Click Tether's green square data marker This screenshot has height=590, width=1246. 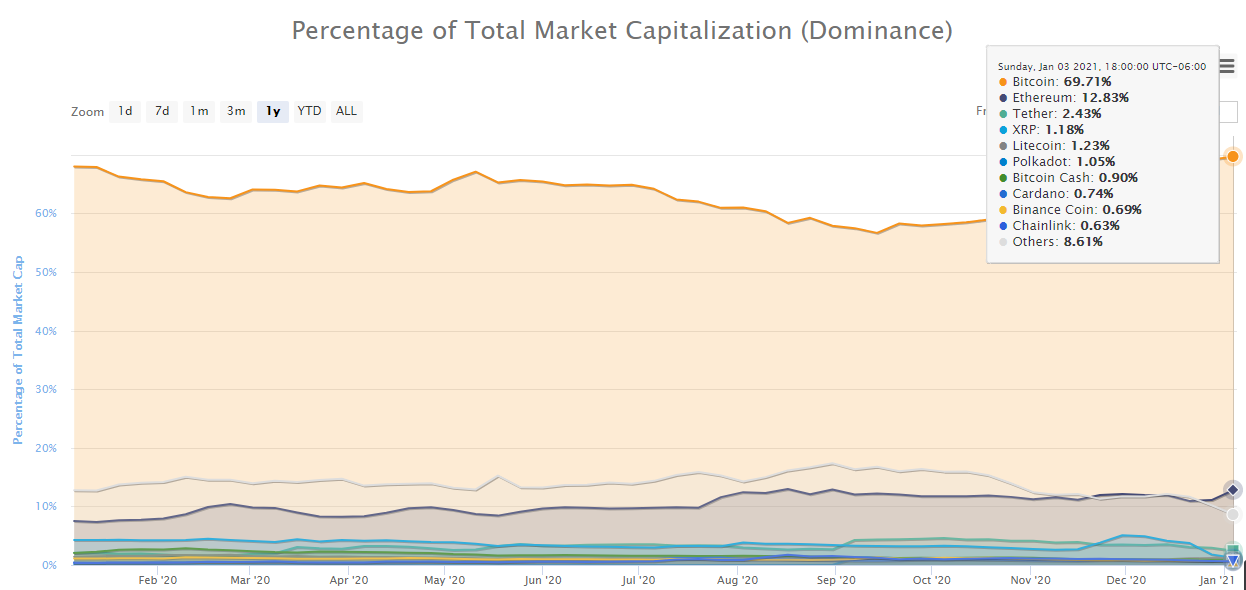1233,550
